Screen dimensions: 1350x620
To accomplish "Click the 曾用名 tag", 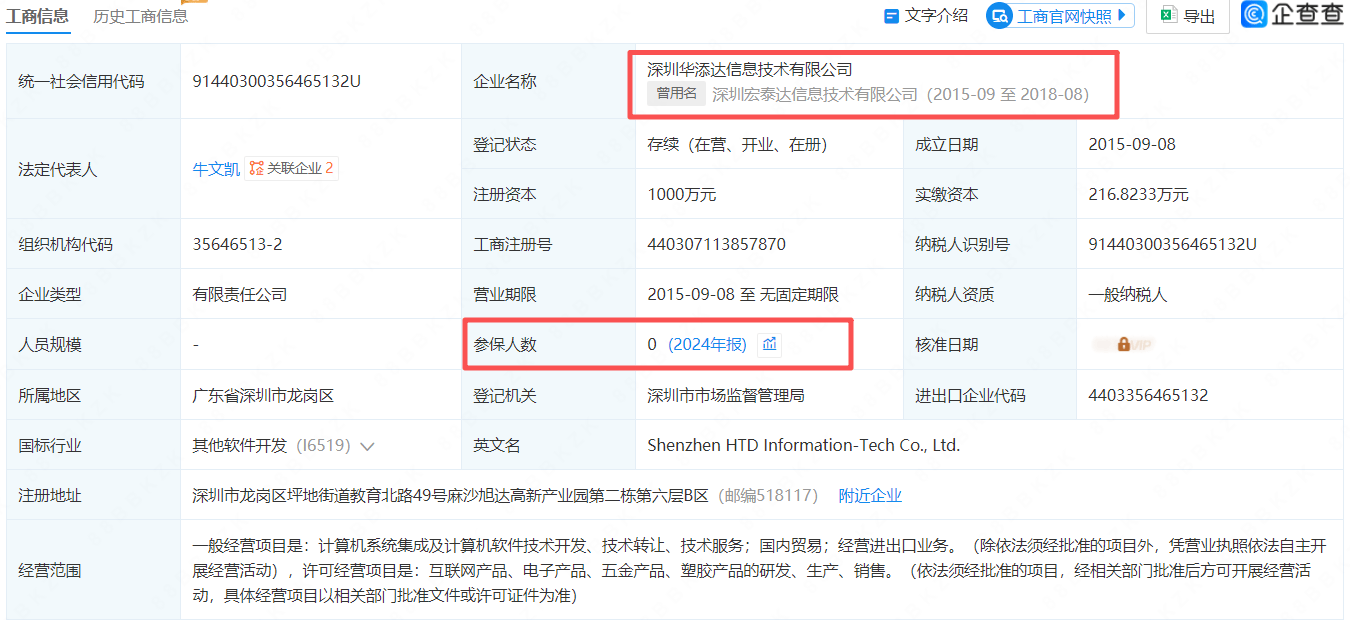I will [677, 93].
